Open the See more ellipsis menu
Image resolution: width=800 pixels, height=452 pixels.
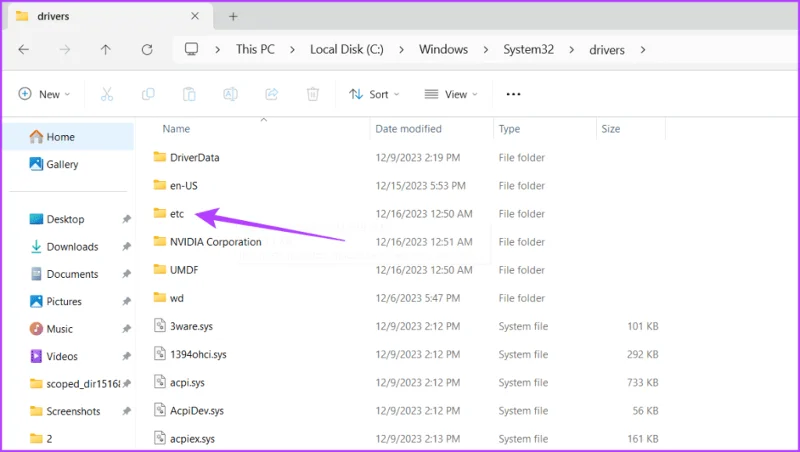point(513,94)
